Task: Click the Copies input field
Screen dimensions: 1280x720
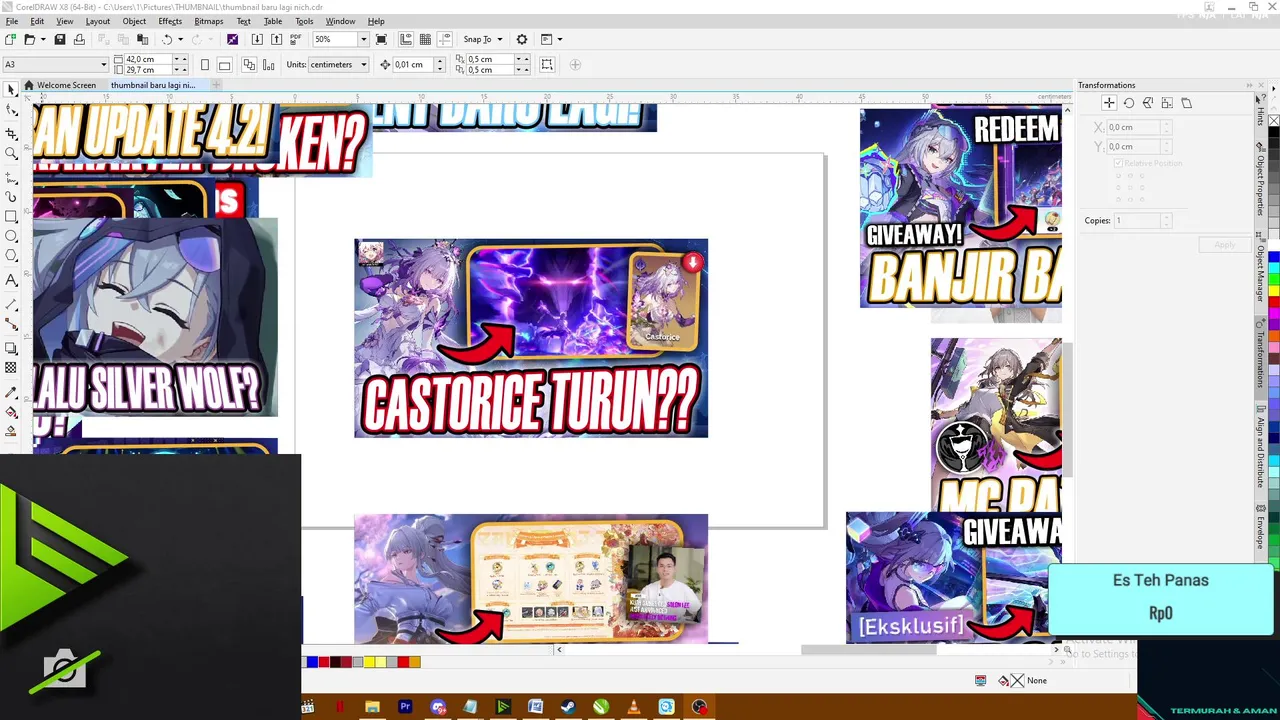Action: [1137, 220]
